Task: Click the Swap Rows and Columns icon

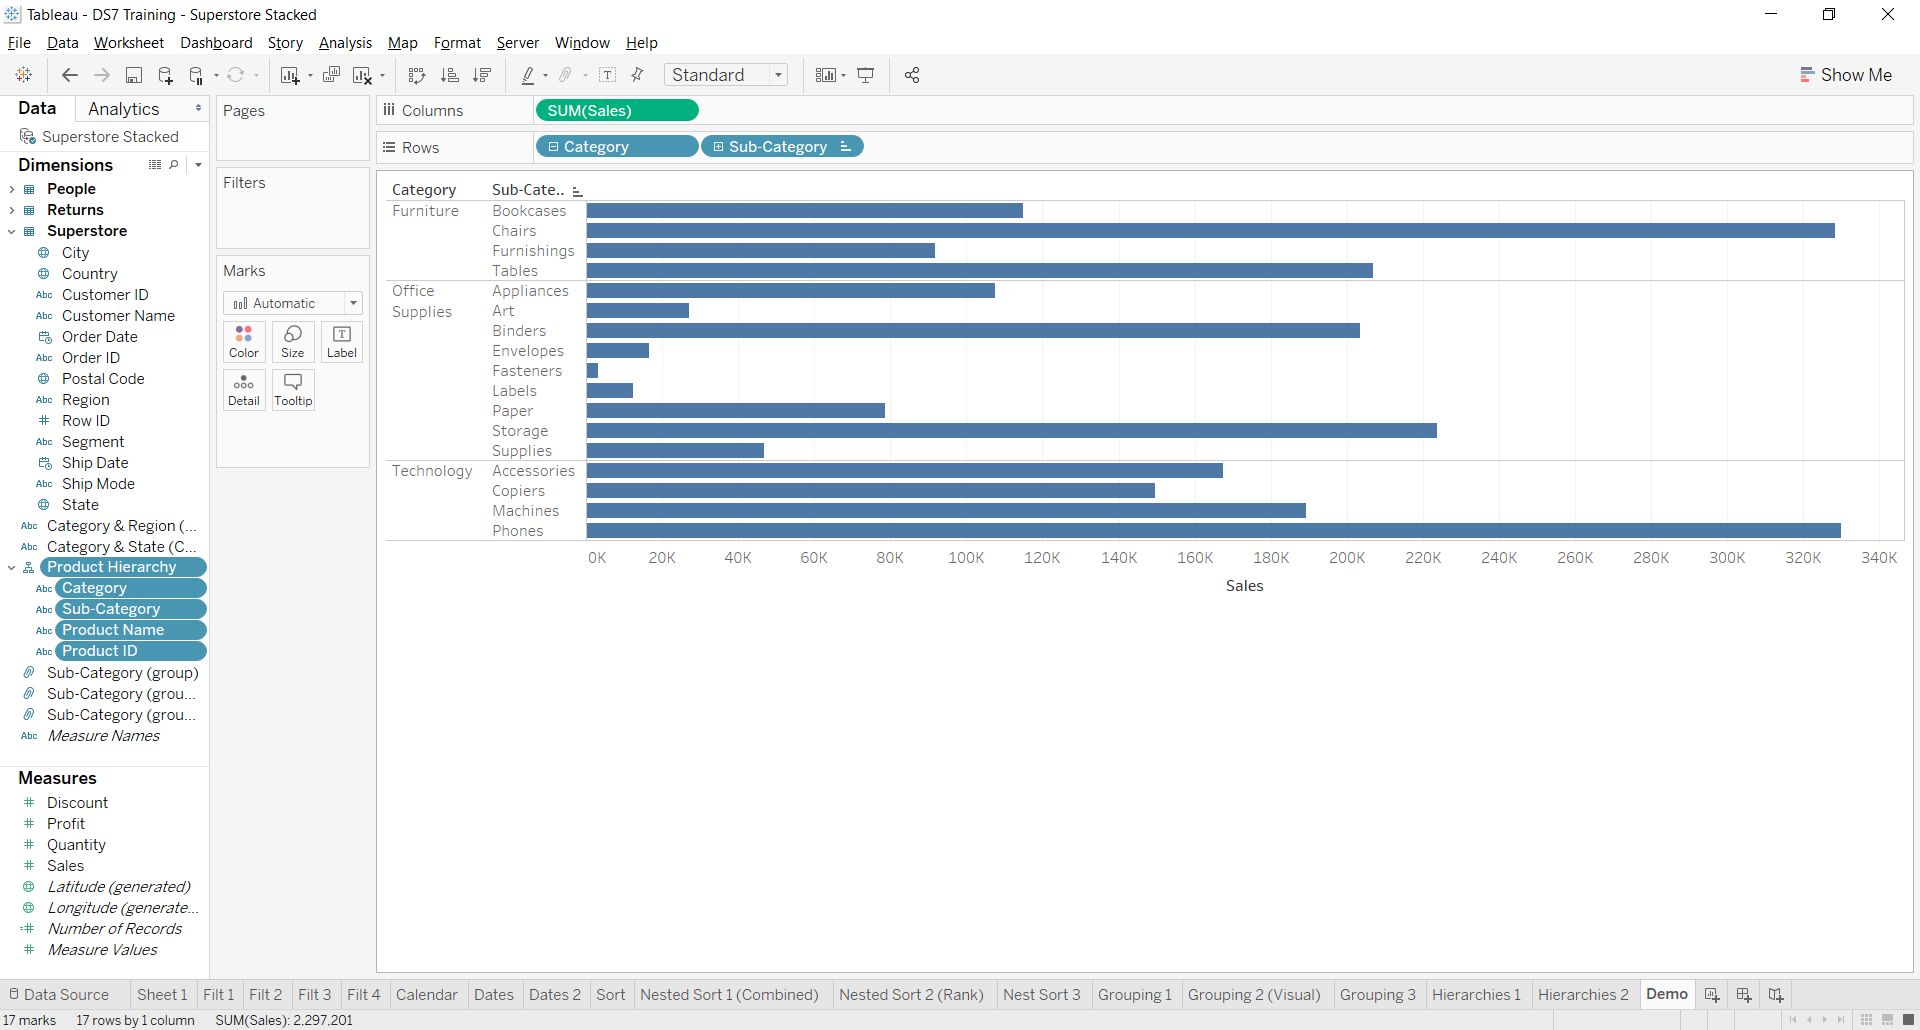Action: (417, 75)
